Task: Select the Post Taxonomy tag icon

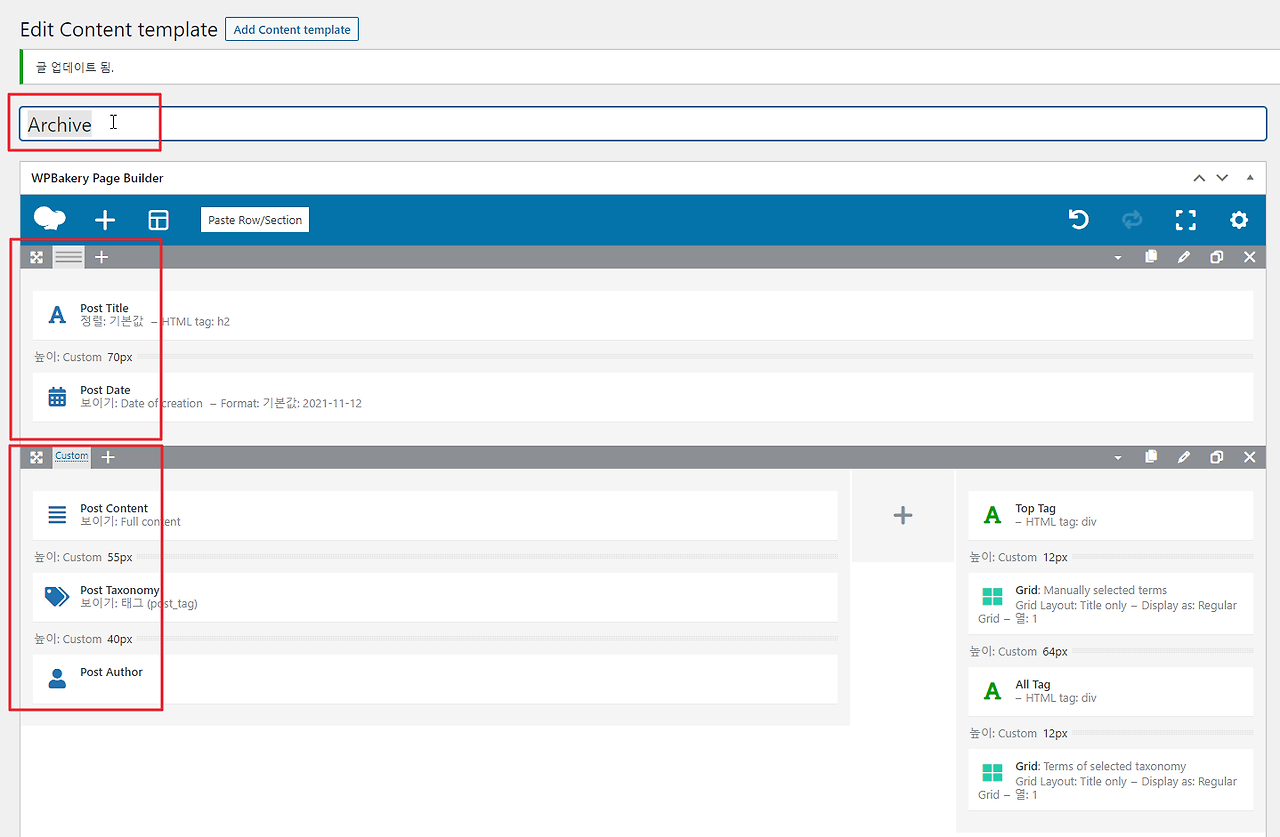Action: [57, 597]
